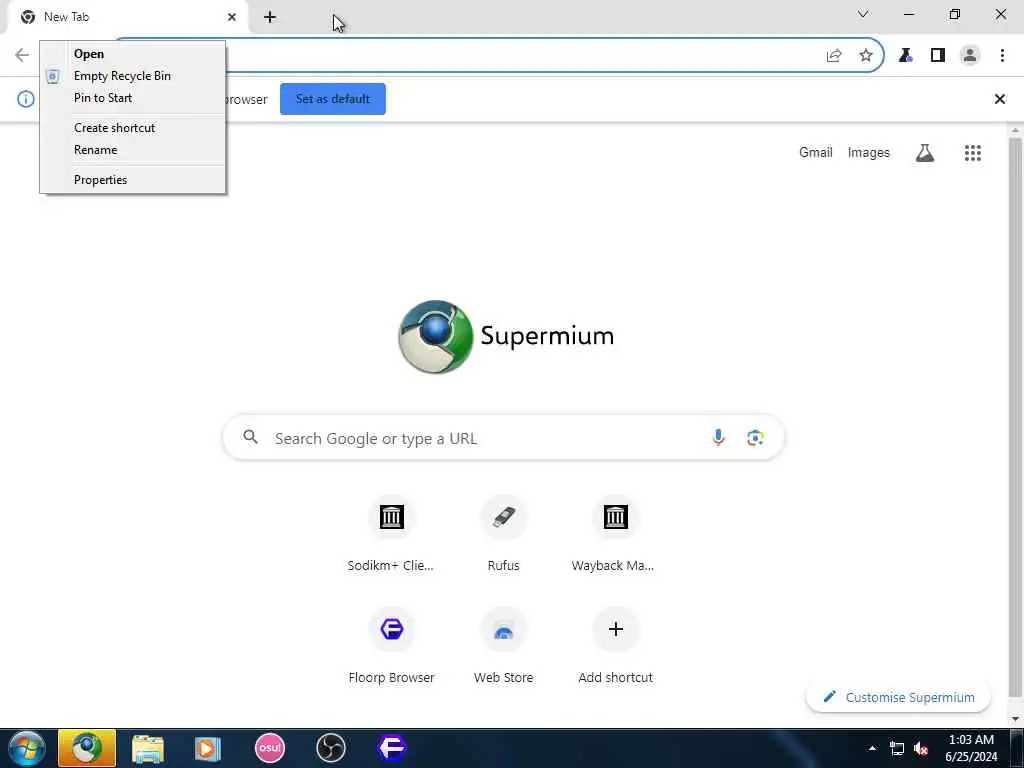Open the profile avatar icon

(x=970, y=56)
